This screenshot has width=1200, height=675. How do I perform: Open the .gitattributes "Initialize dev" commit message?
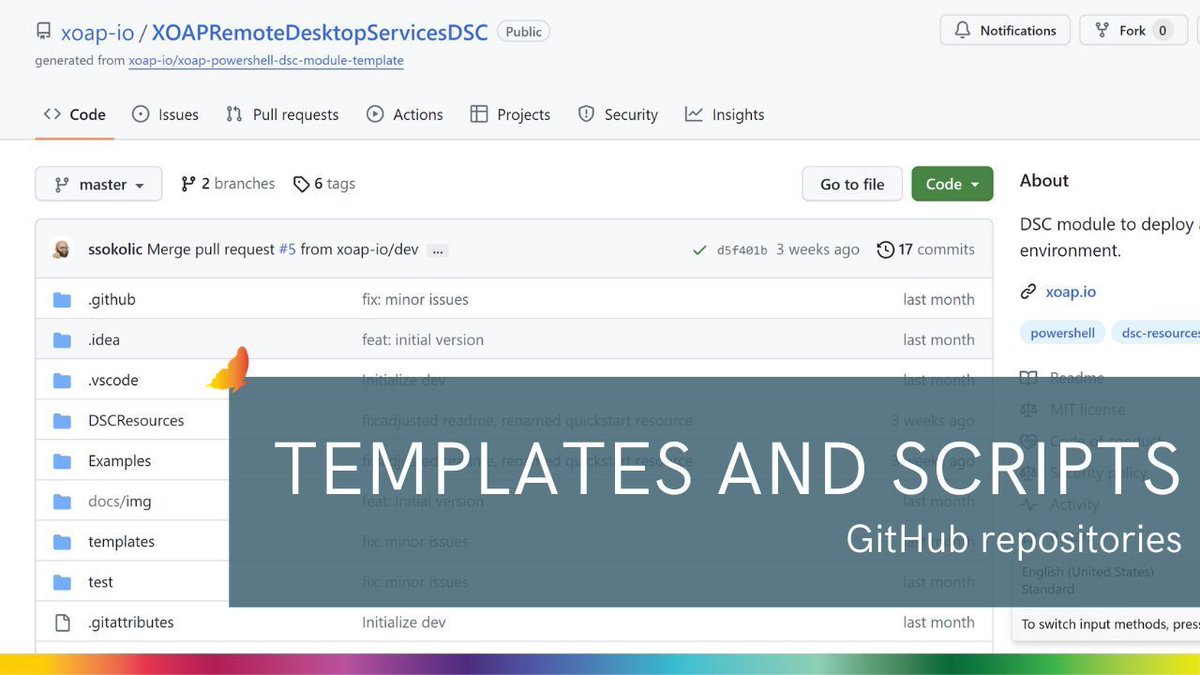click(x=404, y=622)
